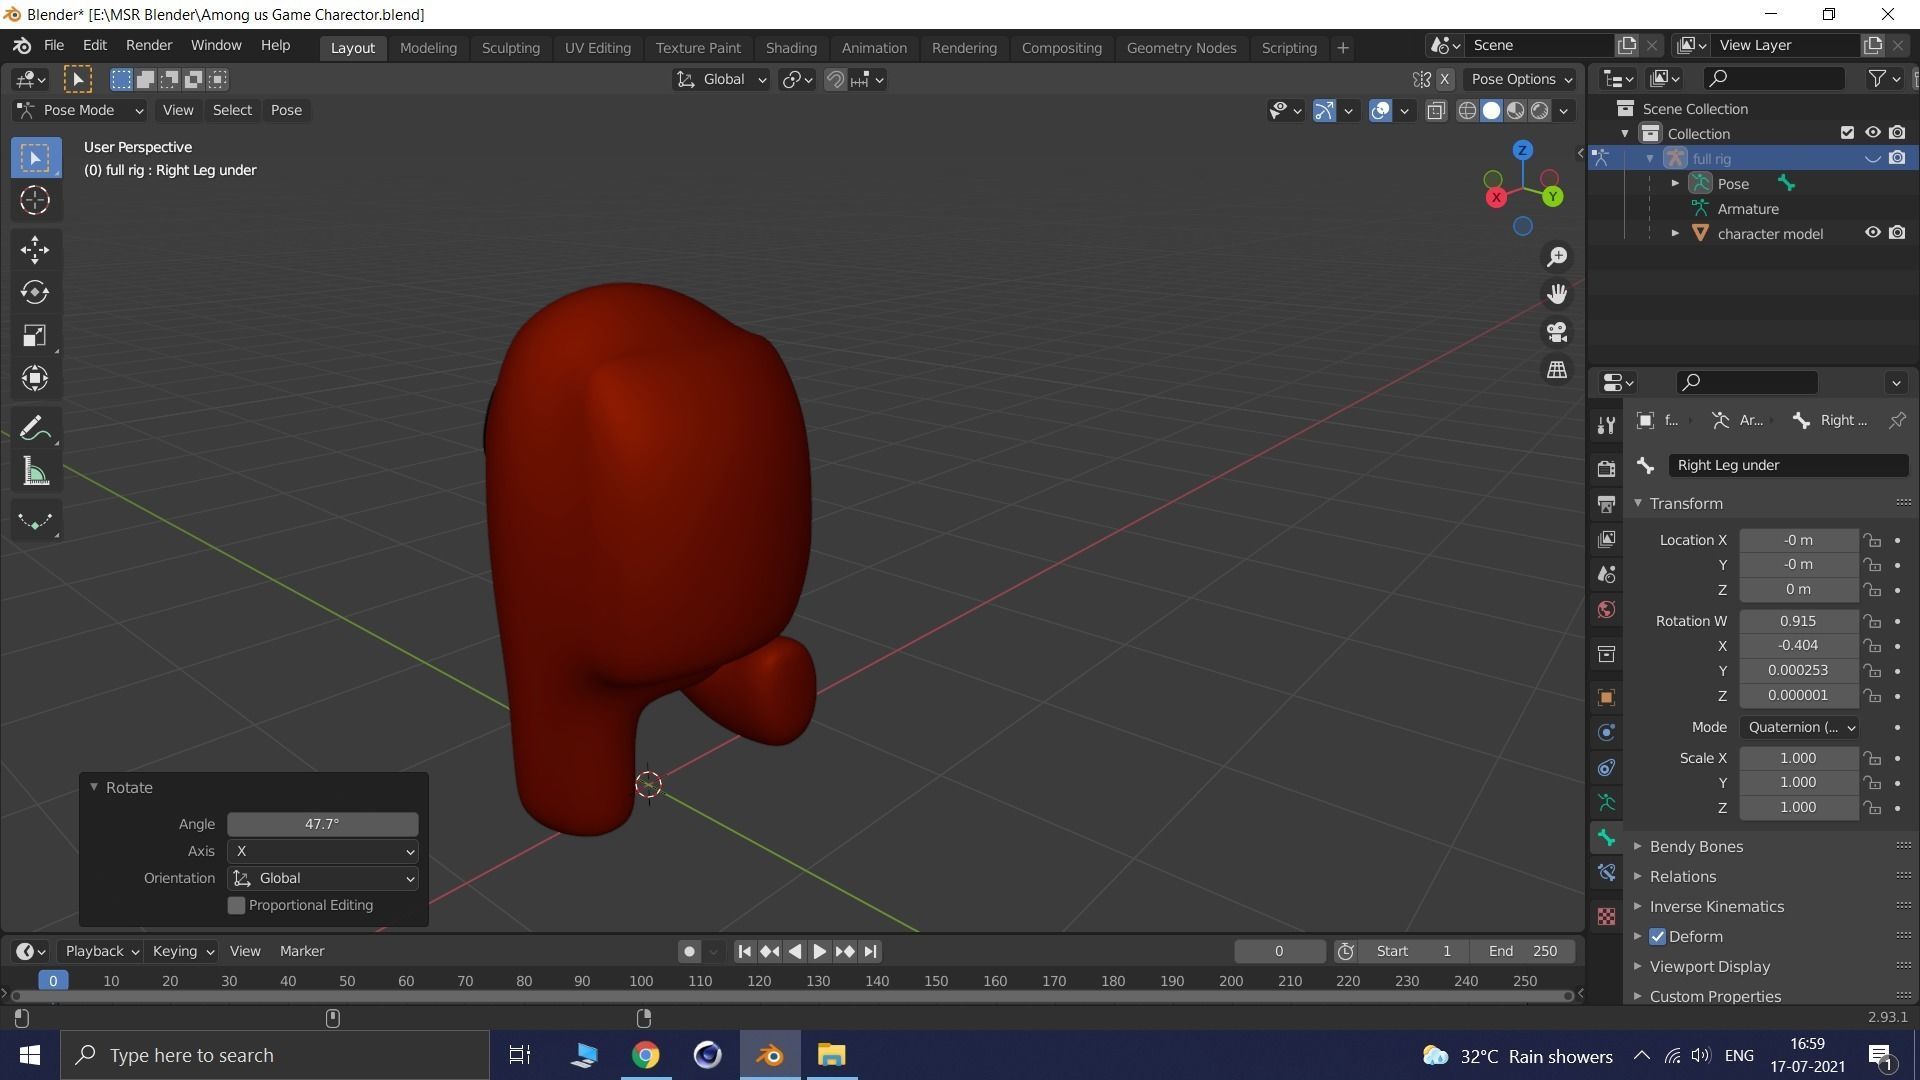This screenshot has height=1080, width=1920.
Task: Play animation forward button
Action: 819,951
